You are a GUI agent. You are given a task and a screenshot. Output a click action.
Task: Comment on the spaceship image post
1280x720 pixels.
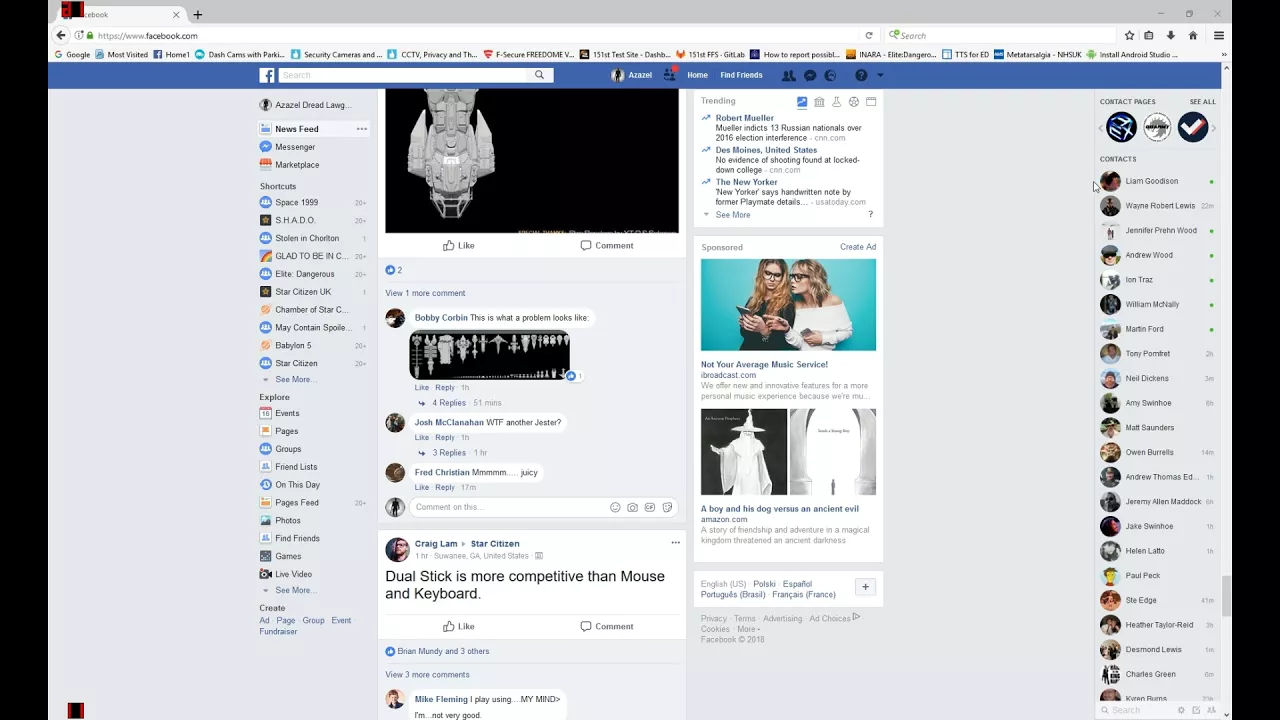click(x=607, y=245)
